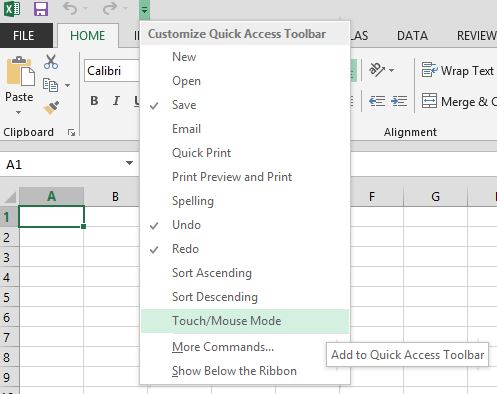497x394 pixels.
Task: Select column A header
Action: coord(51,196)
